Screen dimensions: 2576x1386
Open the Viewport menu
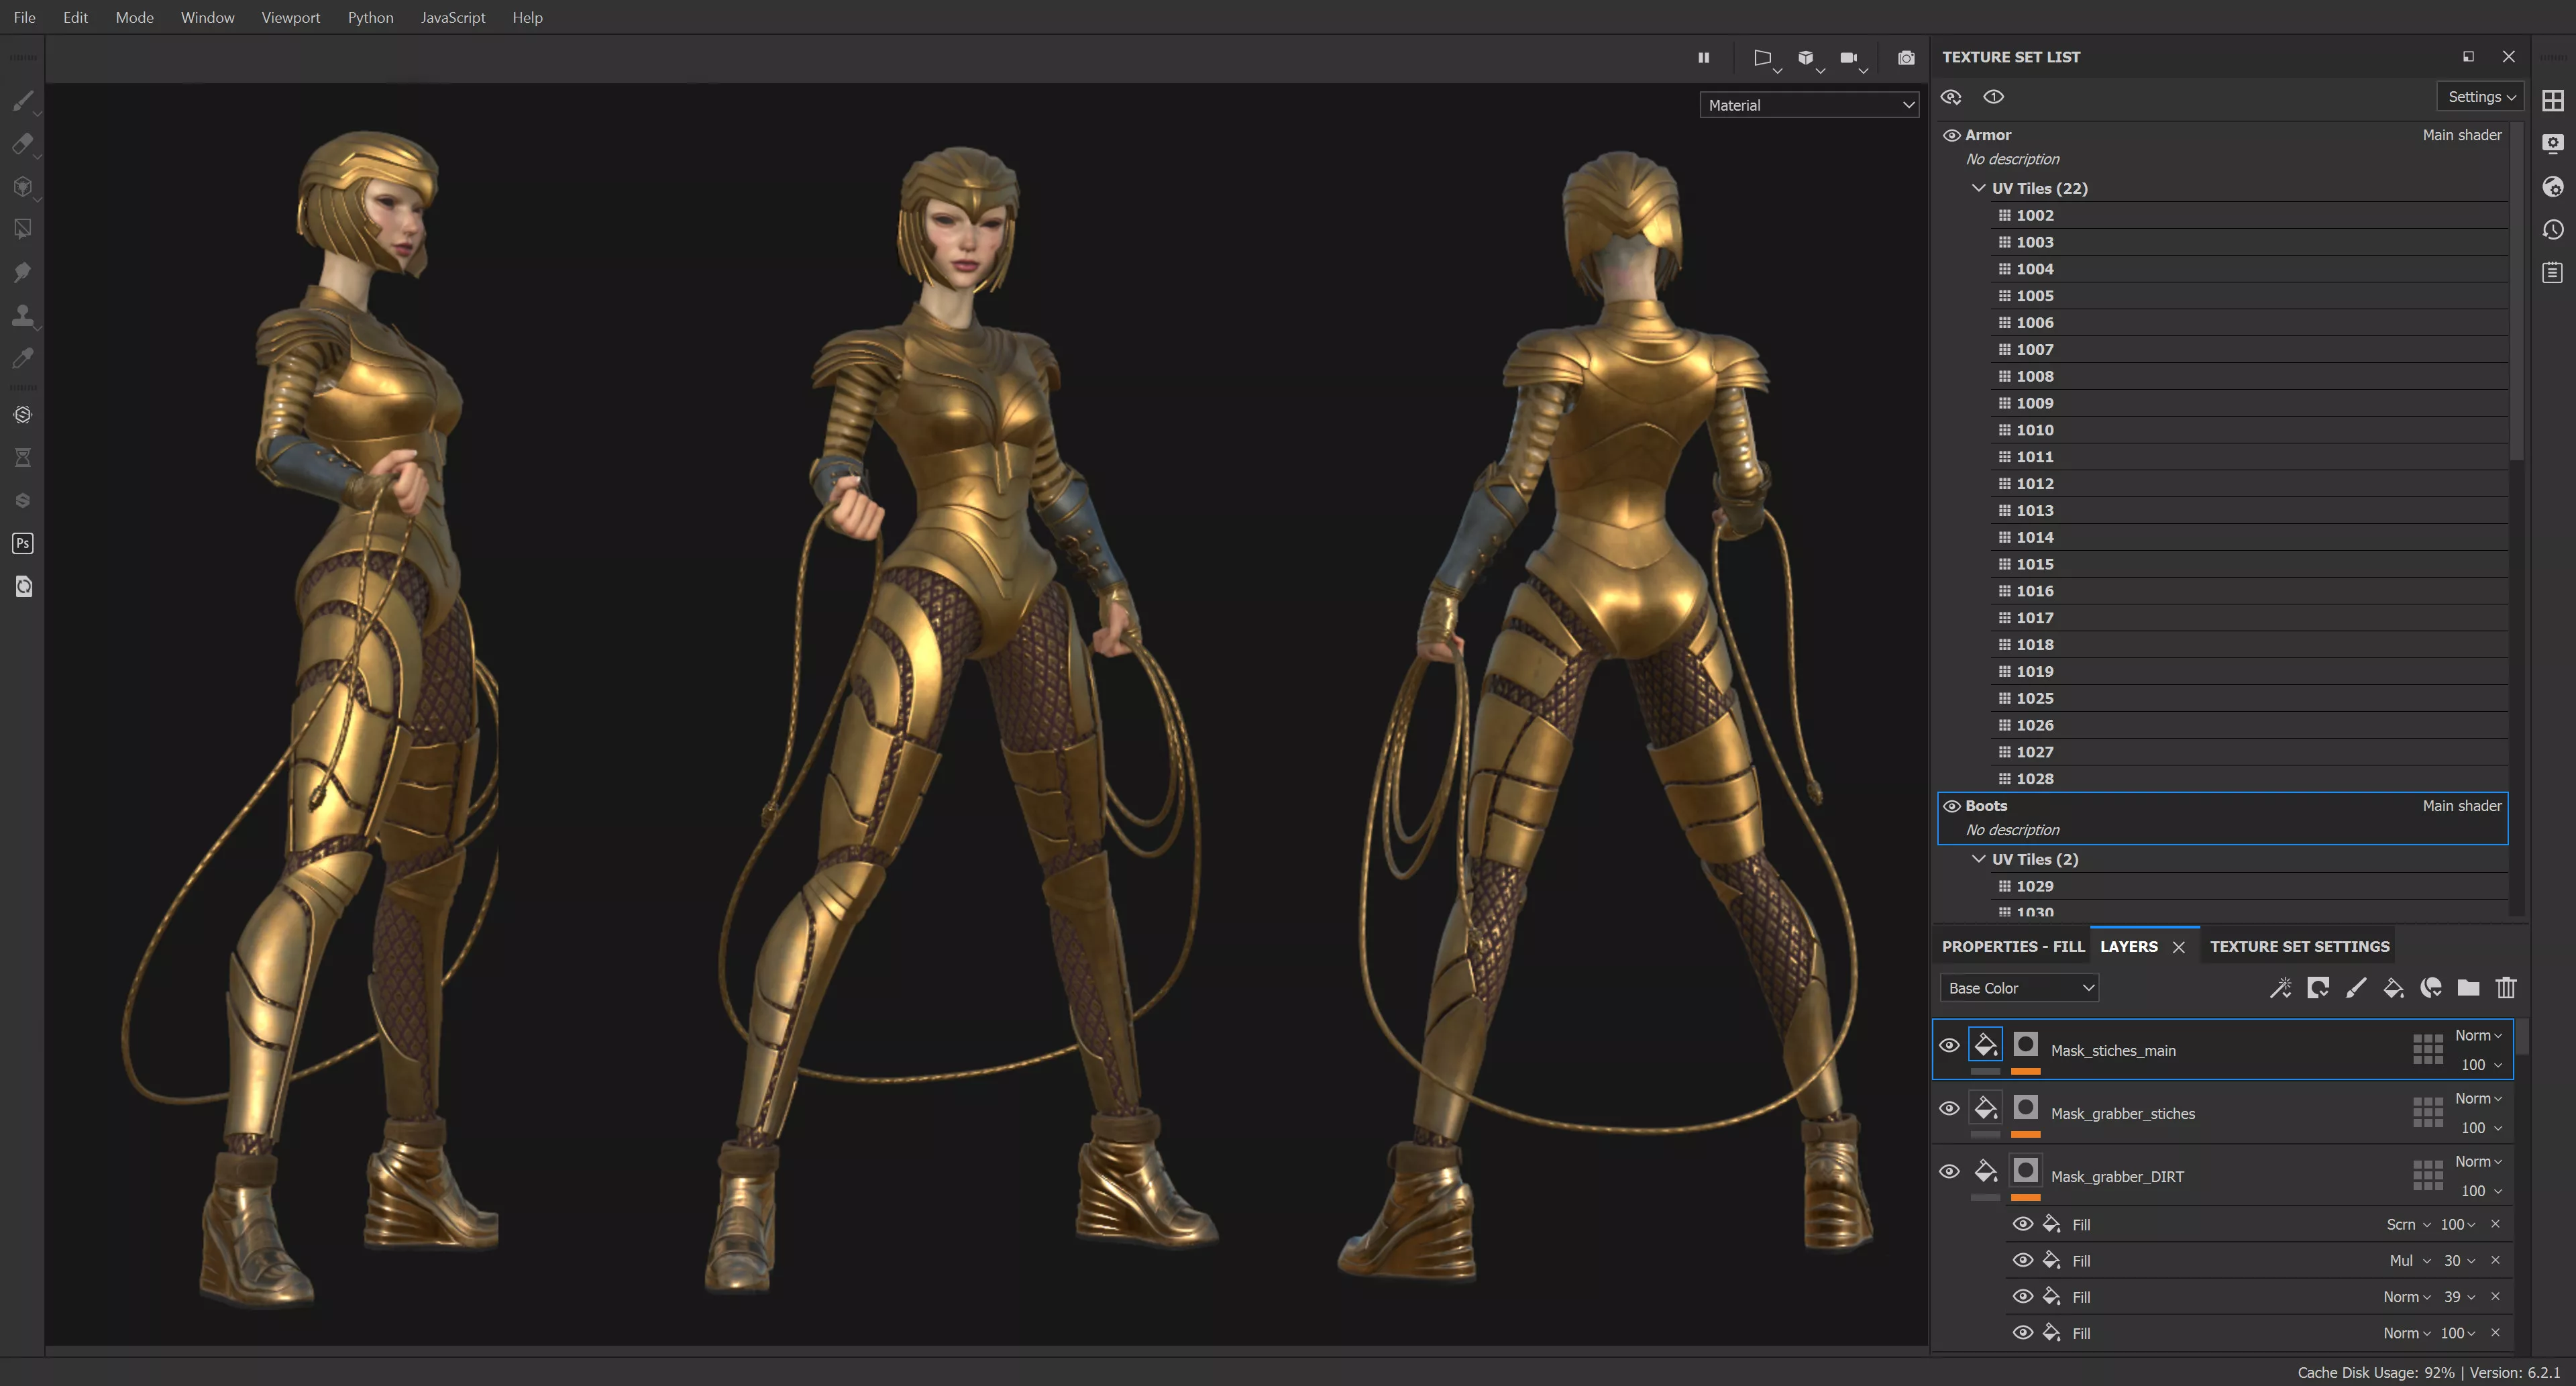pos(290,17)
